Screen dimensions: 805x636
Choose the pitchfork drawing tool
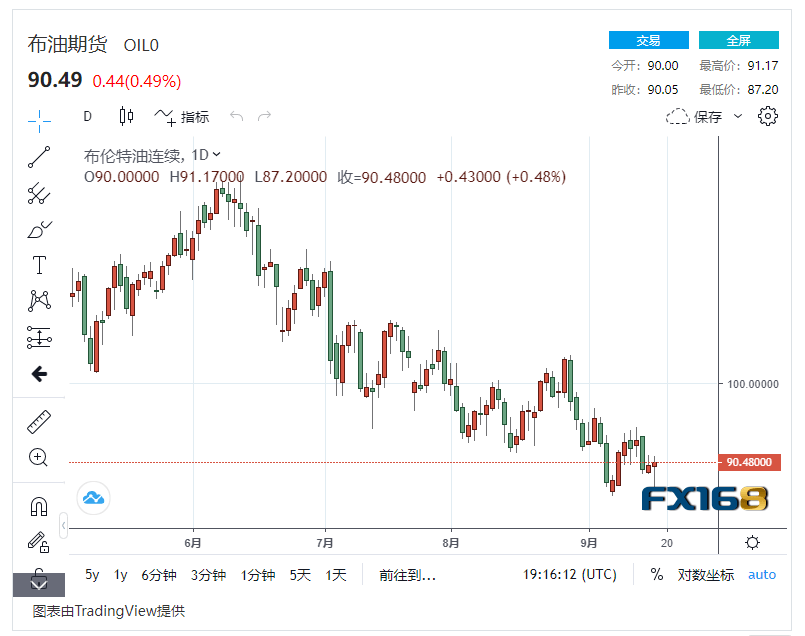tap(39, 194)
